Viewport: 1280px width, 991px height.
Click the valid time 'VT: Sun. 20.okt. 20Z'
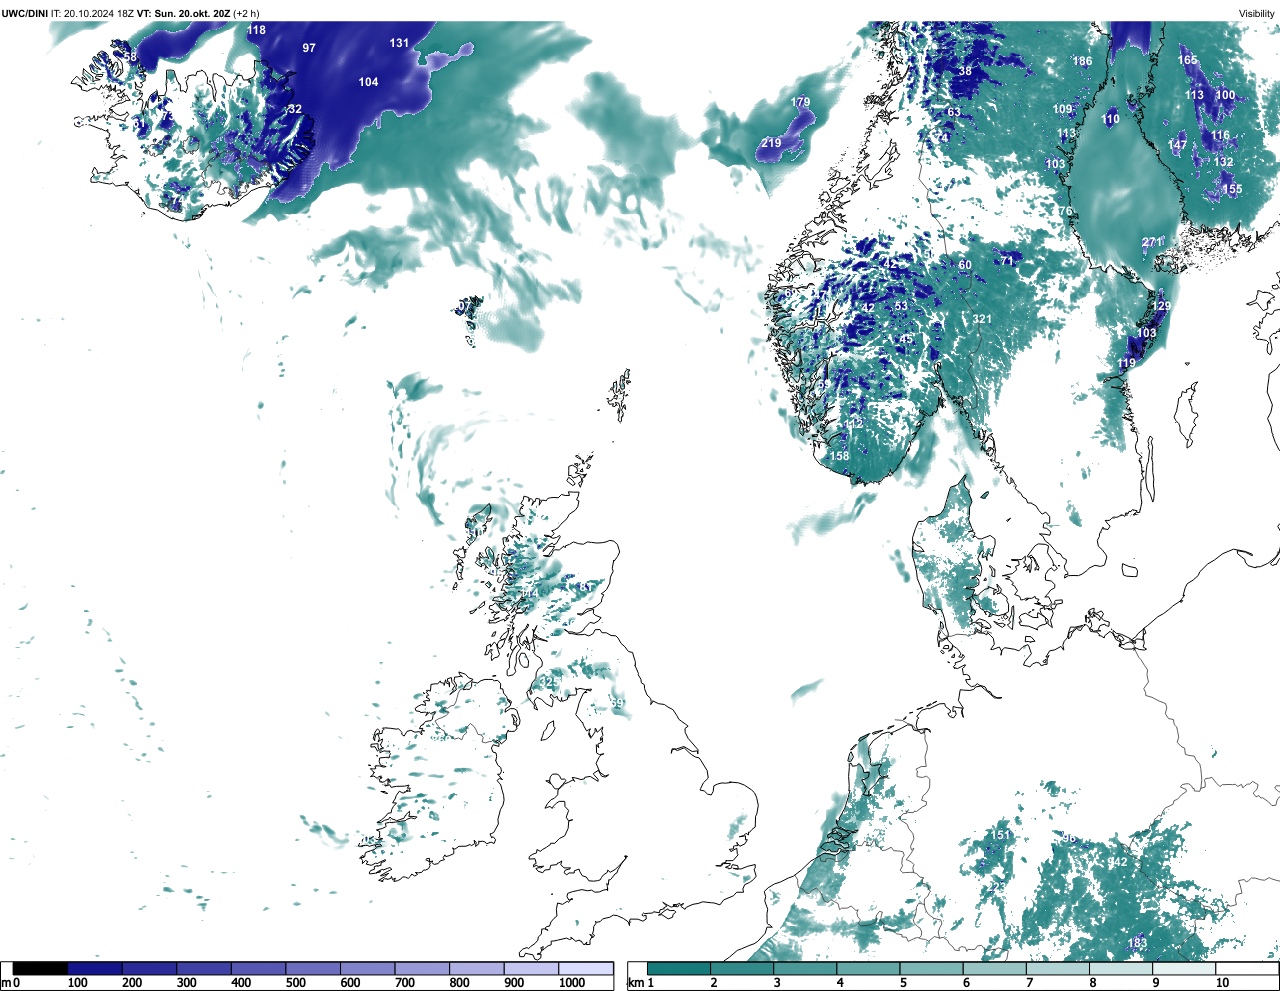(183, 13)
